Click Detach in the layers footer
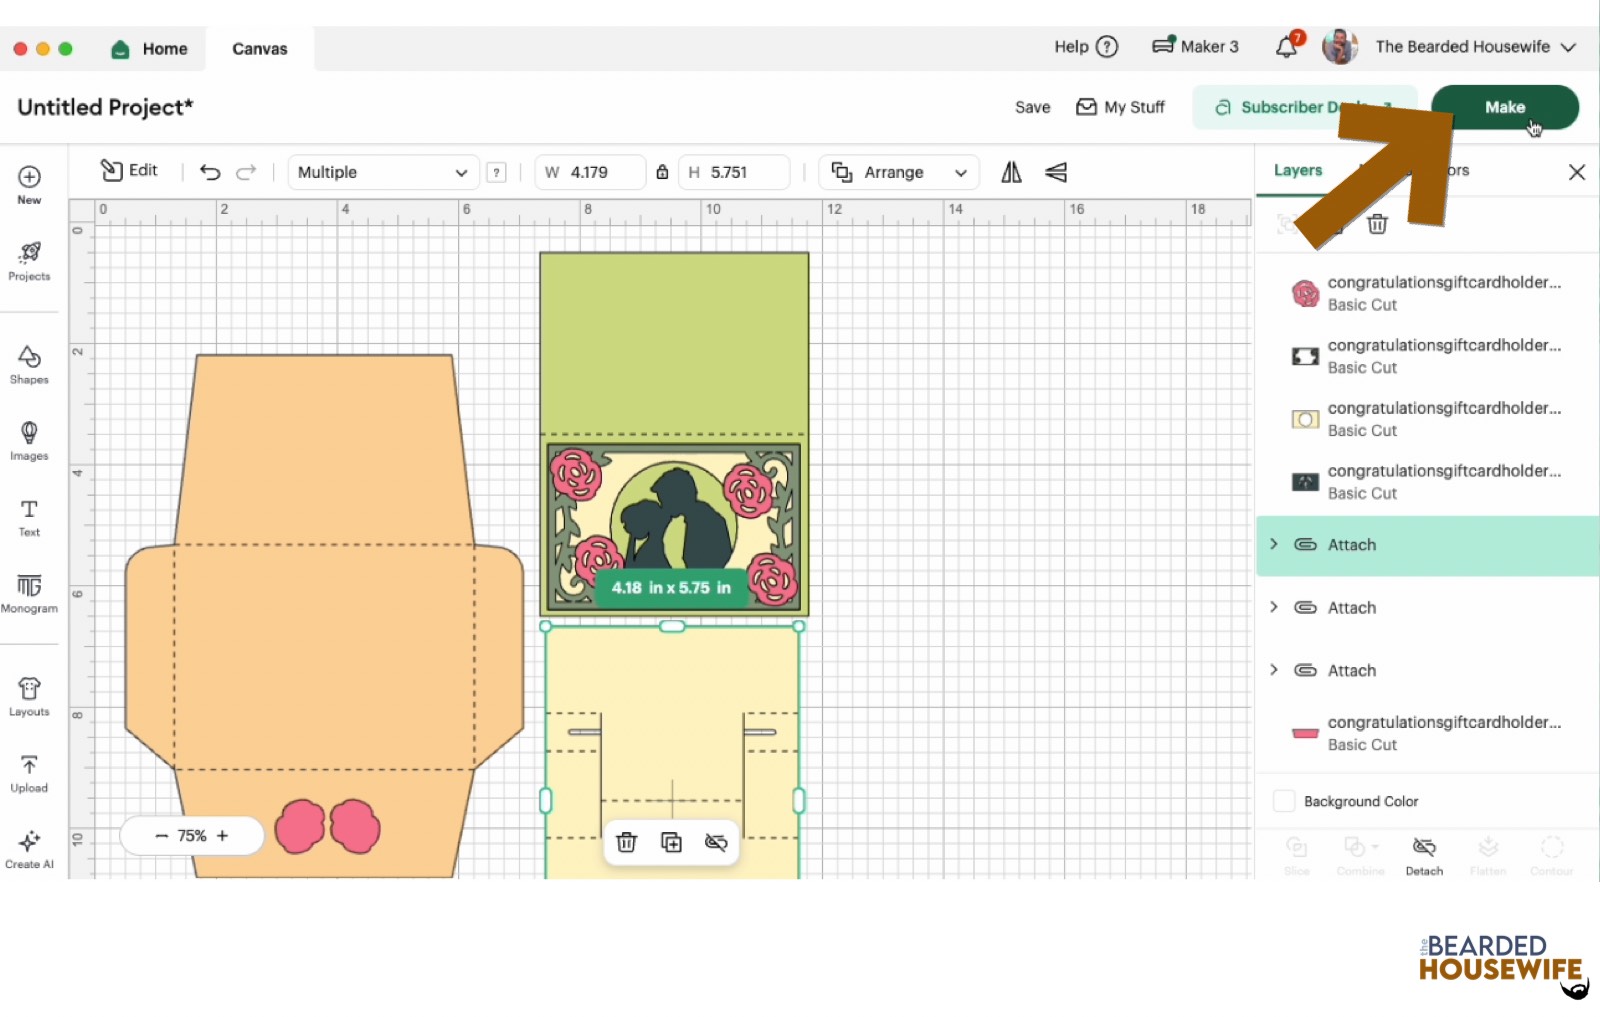 click(1424, 855)
